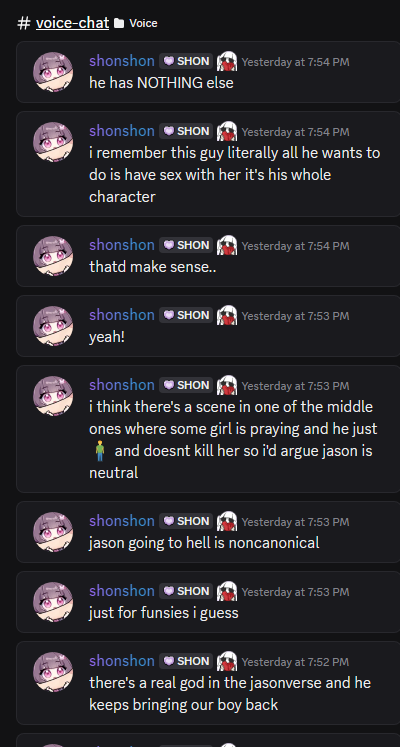Click SHON tag on "jason going to hell" message
The image size is (400, 747).
186,521
